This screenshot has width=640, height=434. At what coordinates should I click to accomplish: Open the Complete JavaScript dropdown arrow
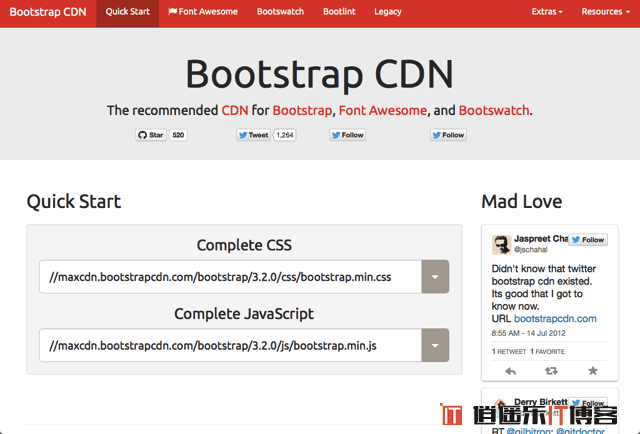(435, 345)
